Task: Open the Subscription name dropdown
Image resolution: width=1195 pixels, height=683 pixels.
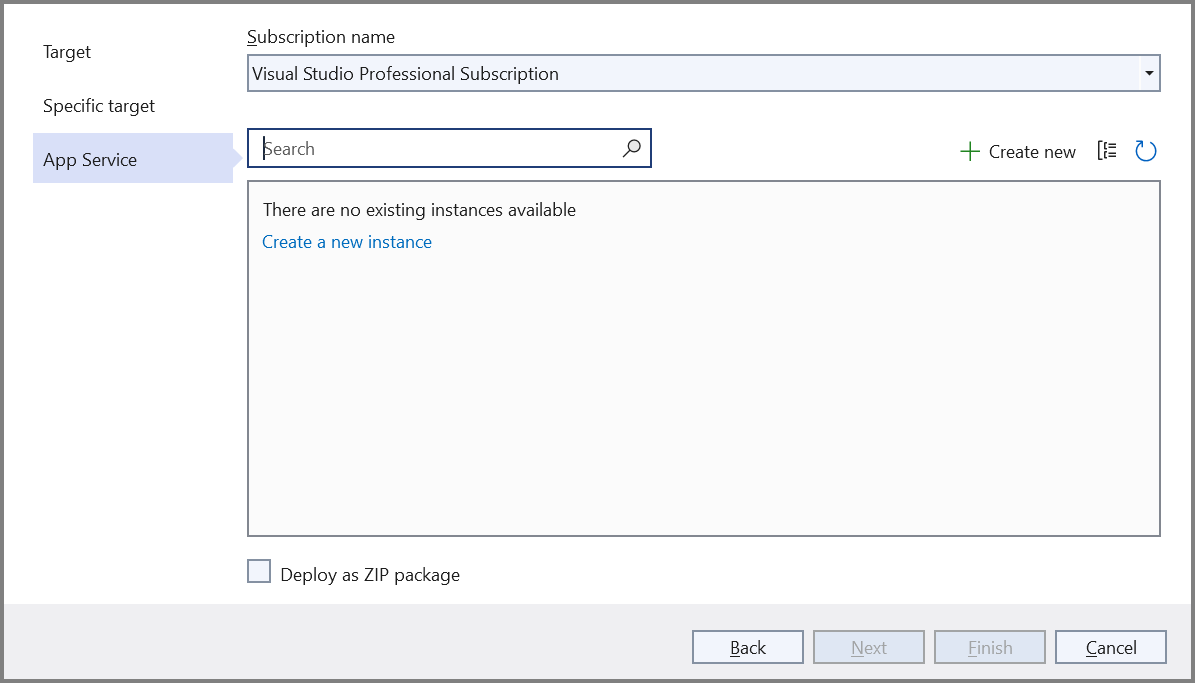Action: 1148,72
